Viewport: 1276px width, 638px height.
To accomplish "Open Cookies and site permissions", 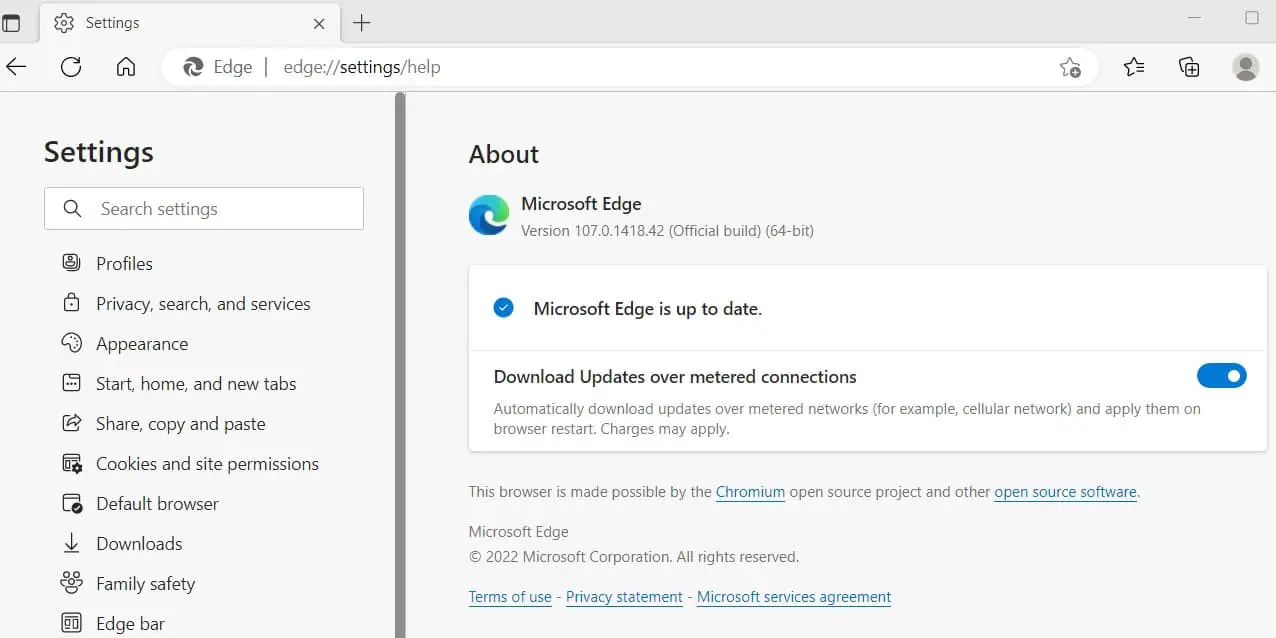I will (x=207, y=464).
